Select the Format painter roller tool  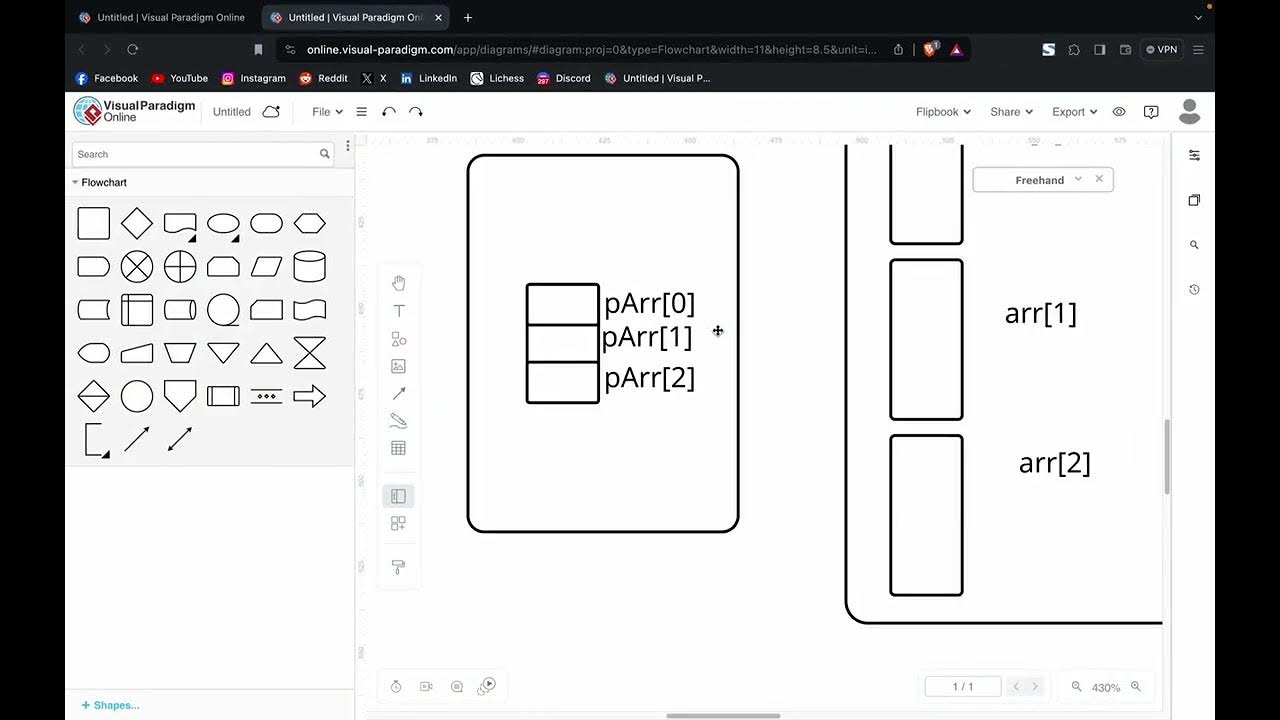pos(398,567)
